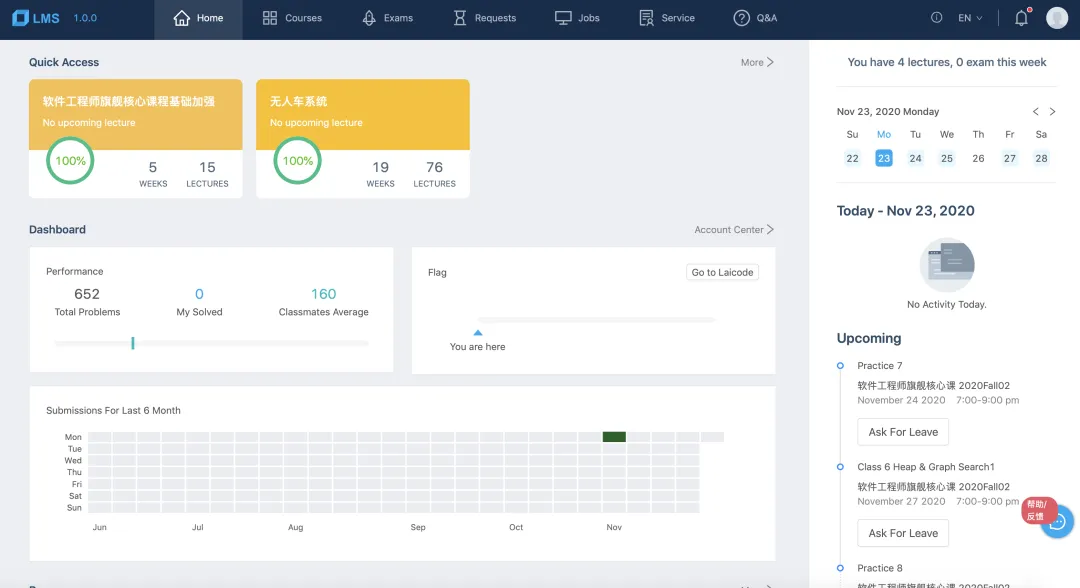Click the Q&A question mark icon
1080x588 pixels.
coord(741,18)
